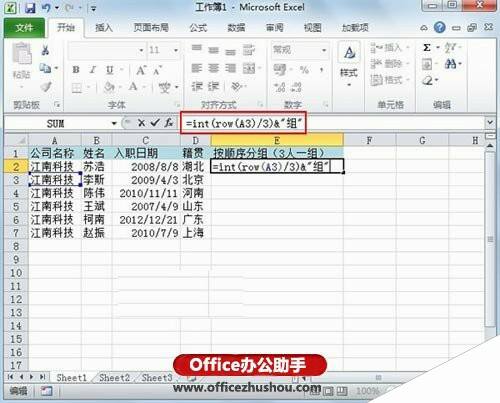
Task: Click the Format cells (格式) button
Action: pos(389,79)
